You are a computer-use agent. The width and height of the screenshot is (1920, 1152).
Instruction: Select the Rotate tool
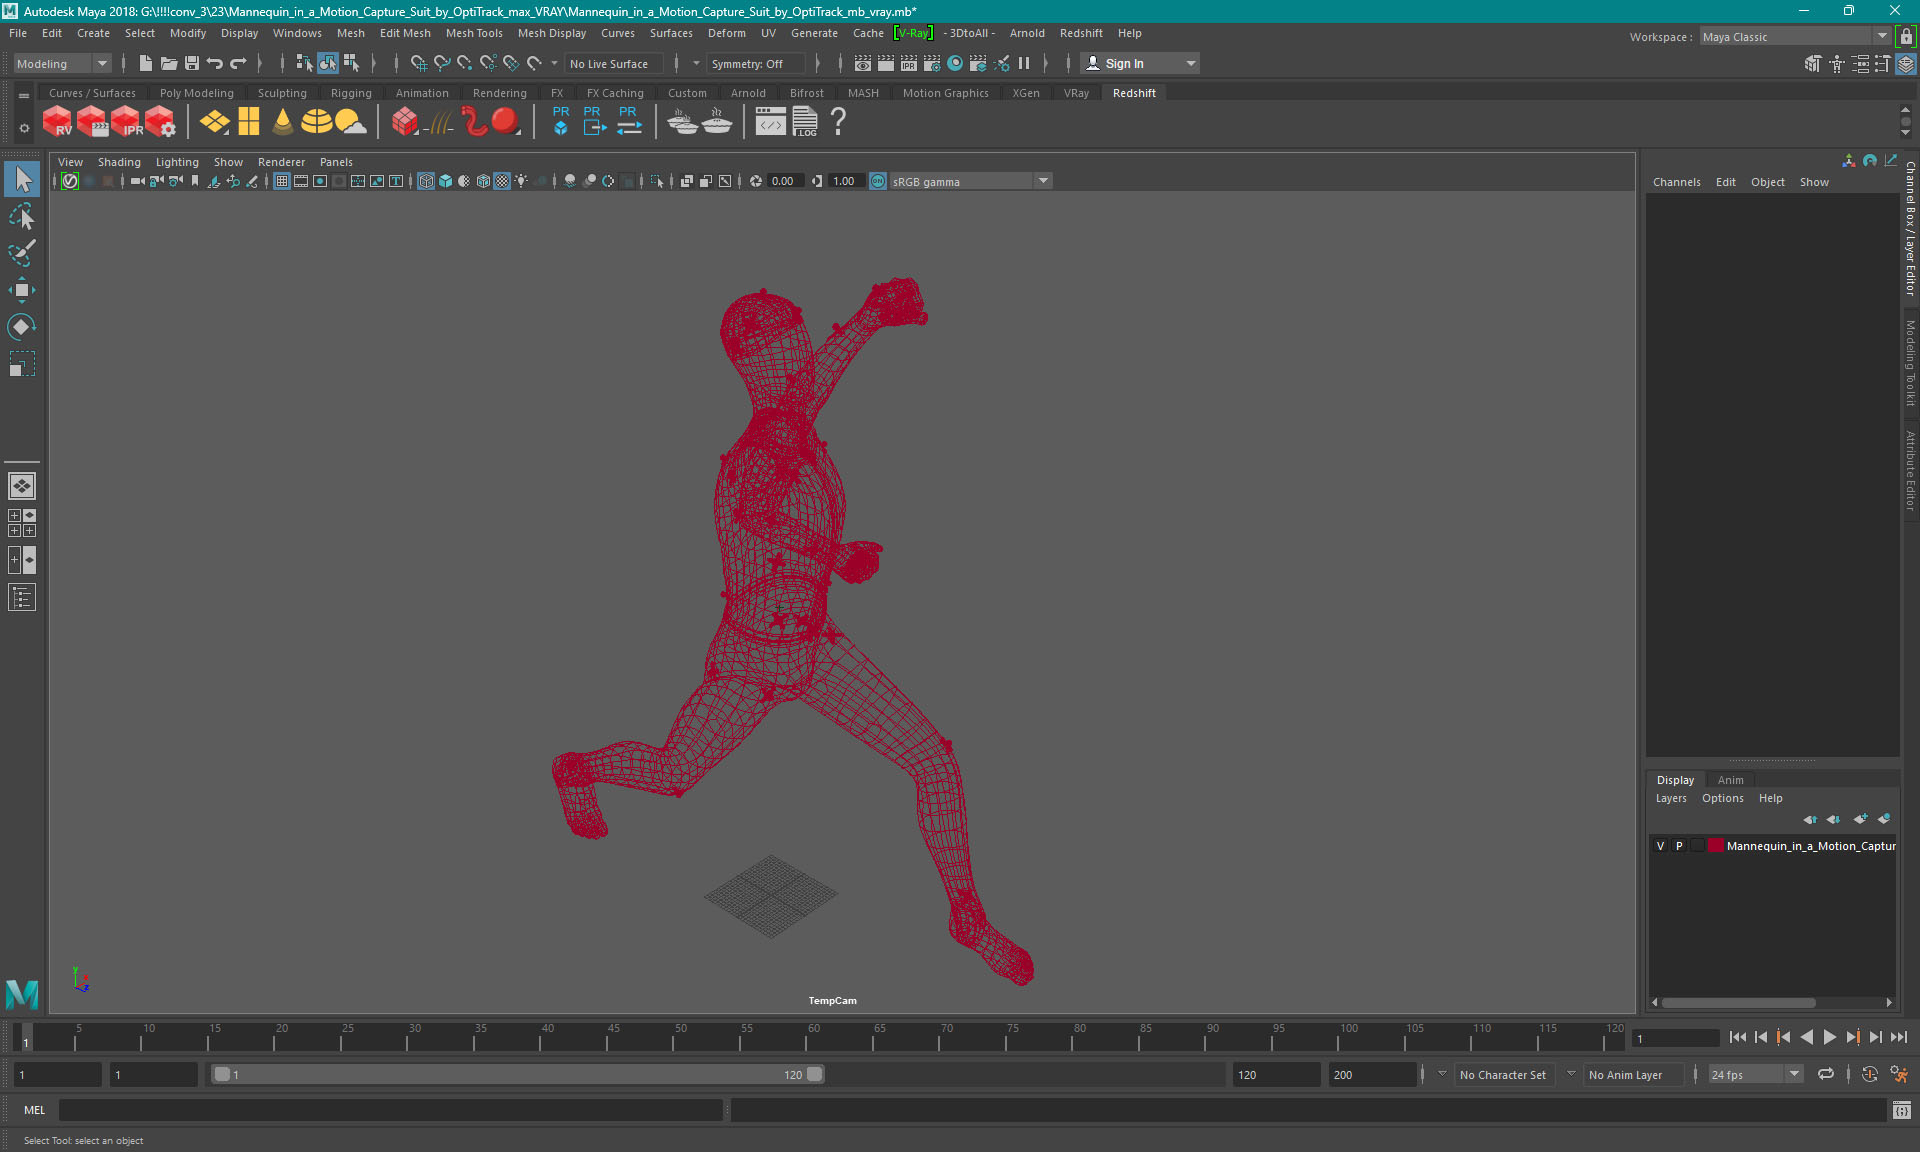coord(22,327)
